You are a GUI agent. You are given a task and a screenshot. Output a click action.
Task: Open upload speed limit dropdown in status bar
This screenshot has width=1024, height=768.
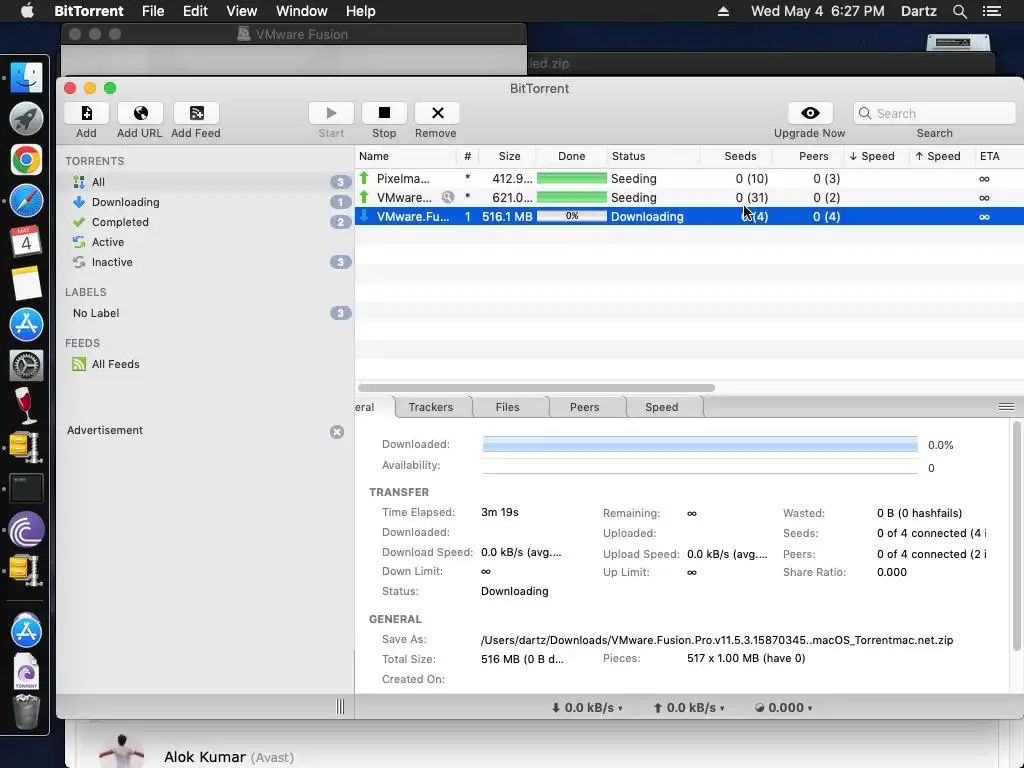[x=690, y=707]
